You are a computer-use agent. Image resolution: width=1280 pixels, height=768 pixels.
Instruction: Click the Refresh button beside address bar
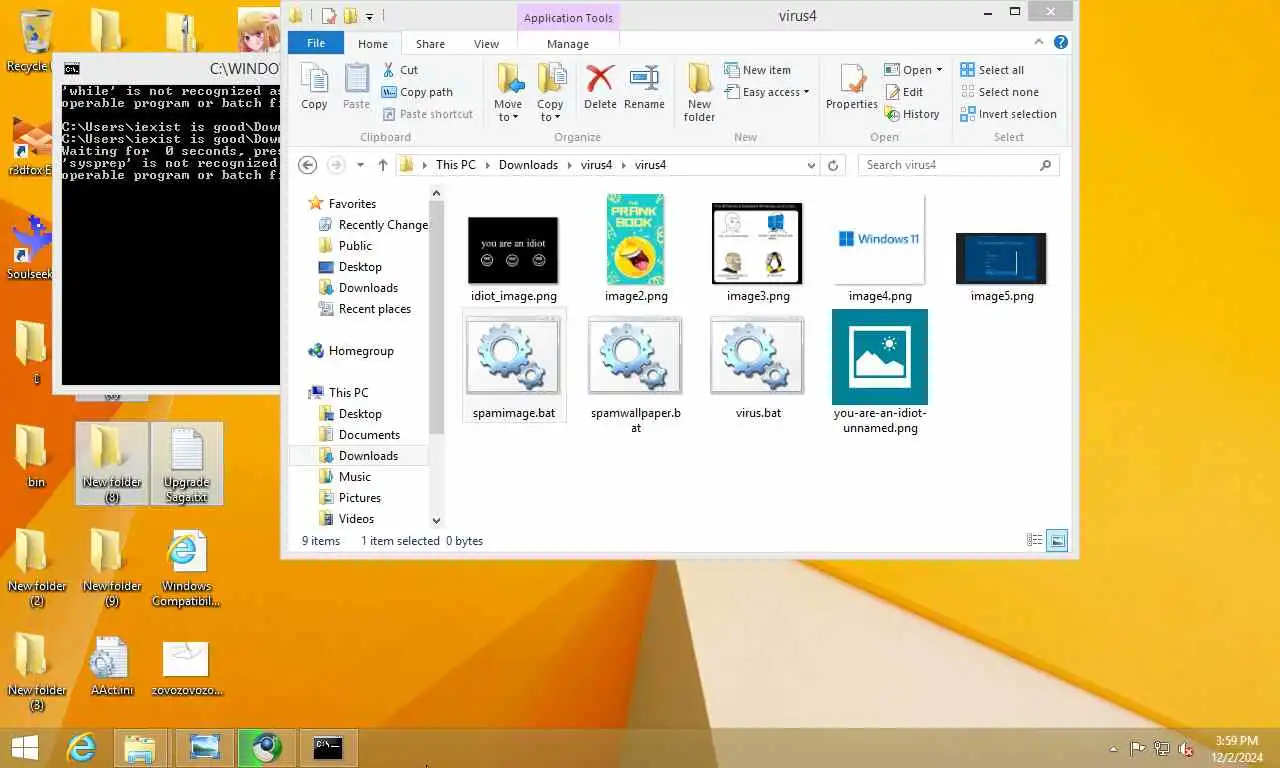click(x=833, y=165)
